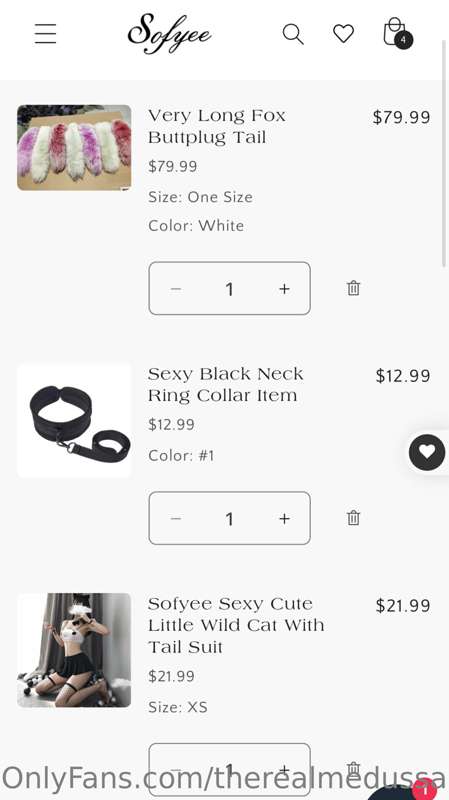Open the search magnifier icon

293,34
